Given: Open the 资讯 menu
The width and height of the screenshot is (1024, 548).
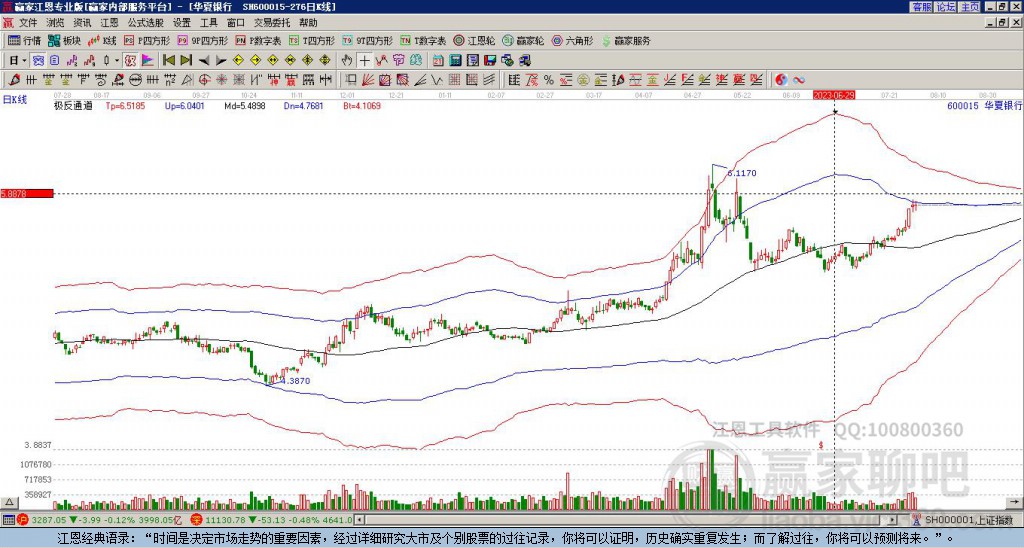Looking at the screenshot, I should (x=82, y=23).
